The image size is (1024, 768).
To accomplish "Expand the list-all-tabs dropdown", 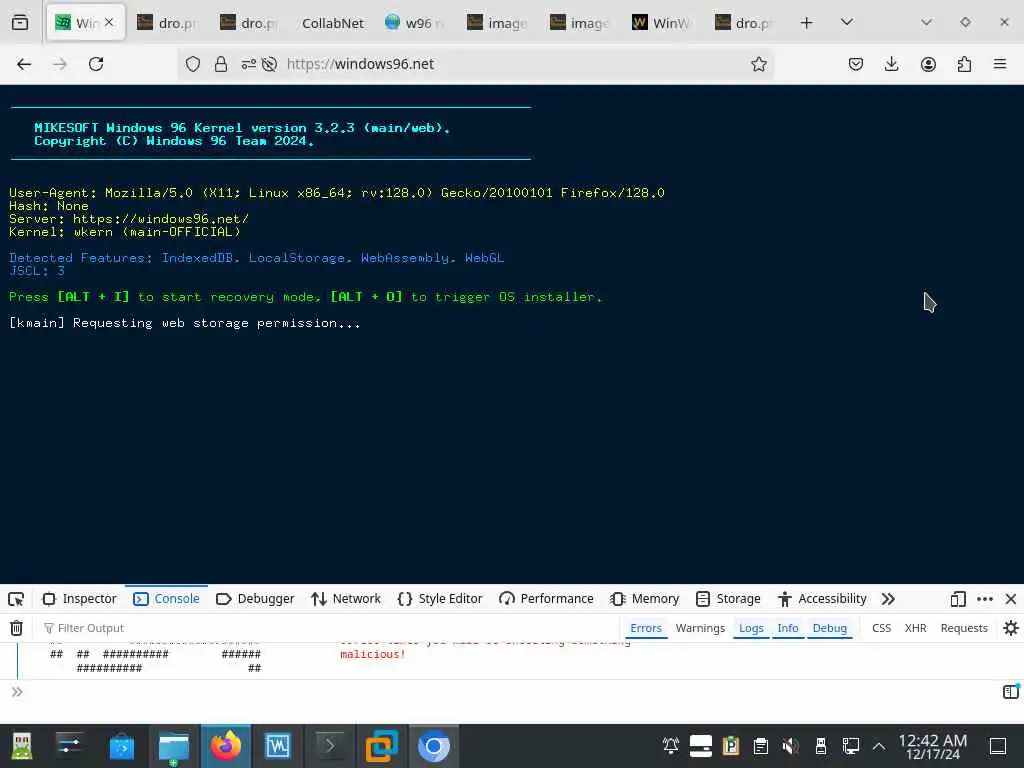I will click(x=846, y=23).
